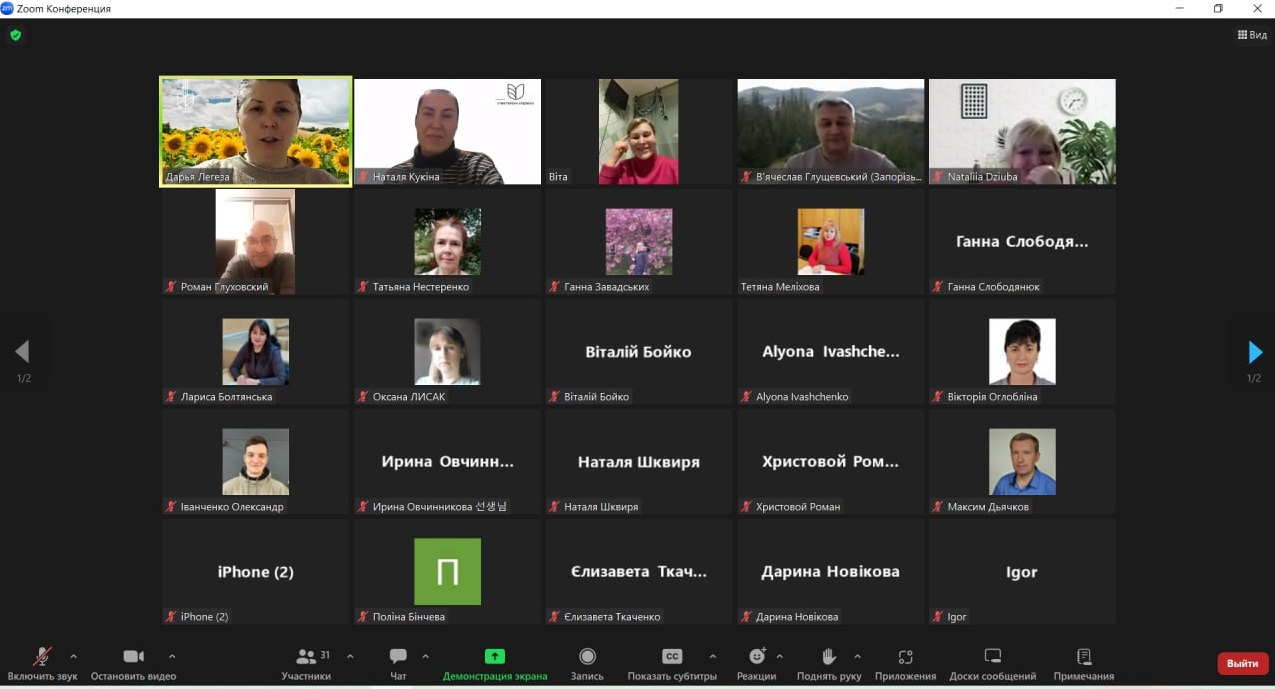Screen dimensions: 1275x689
Task: Start recording with Запись button
Action: (587, 662)
